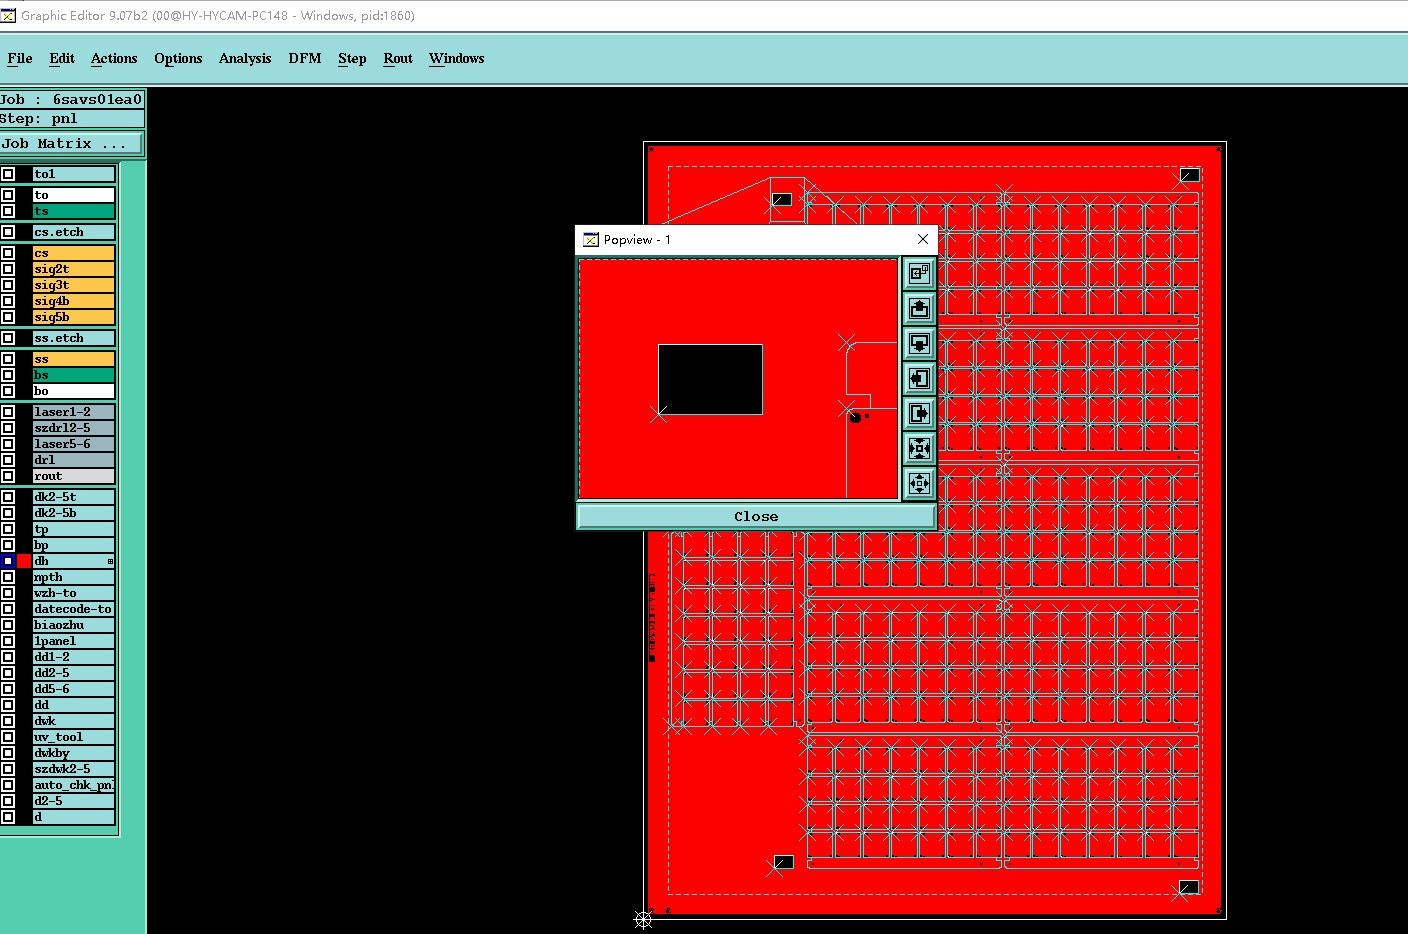Pan the Popview left with arrow icon
This screenshot has width=1408, height=934.
click(919, 378)
